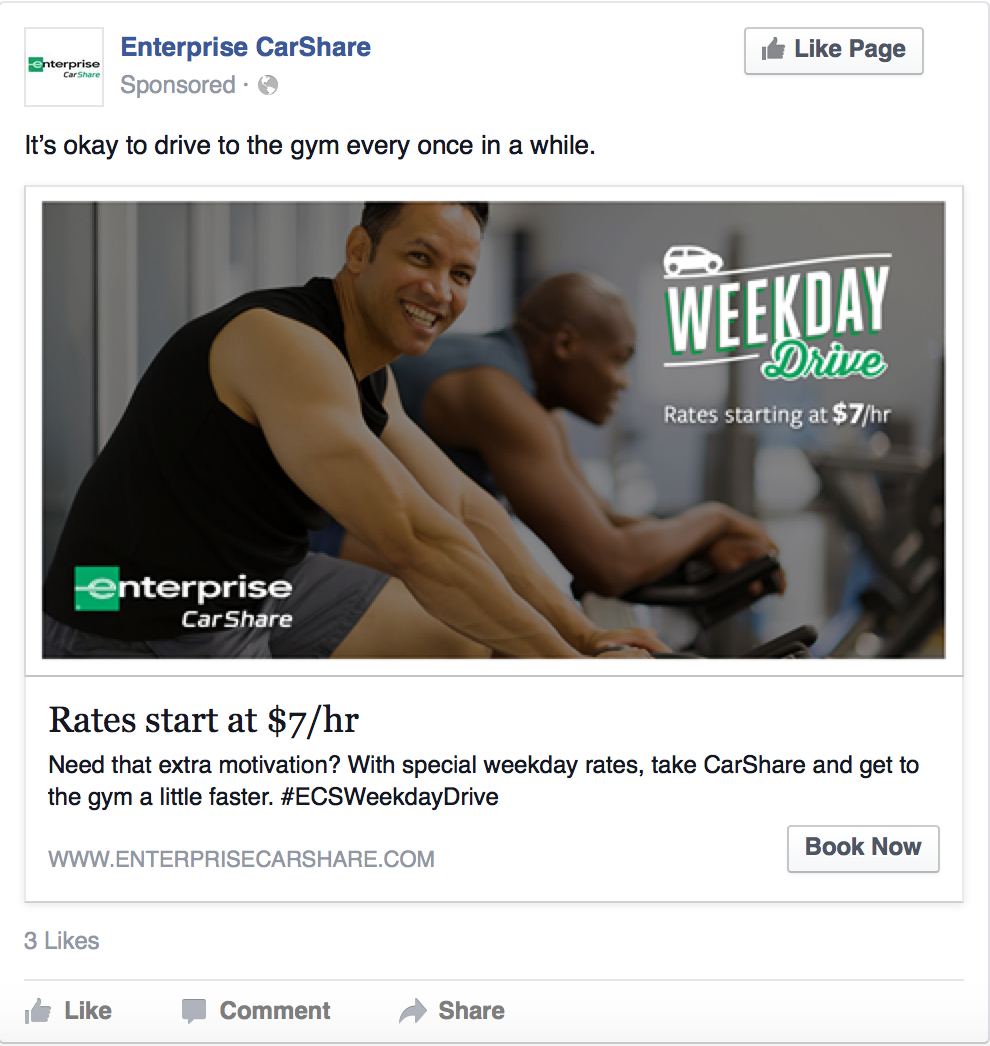Screen dimensions: 990x1046
Task: Open the Enterprise CarShare page name link
Action: coord(245,47)
